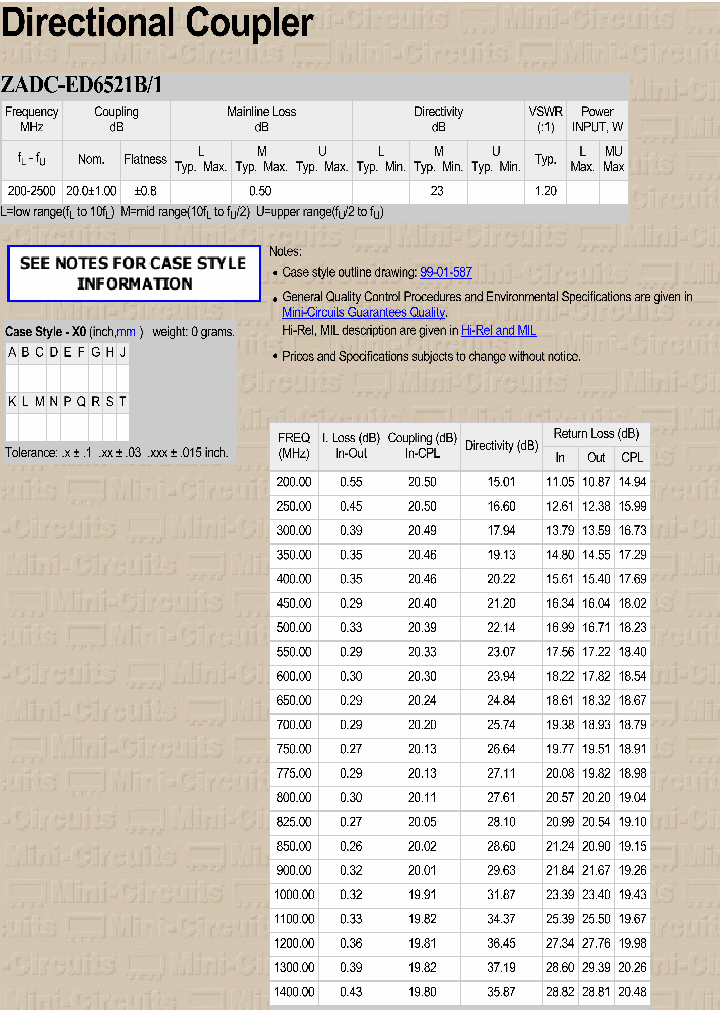This screenshot has height=1012, width=720.
Task: Click the Directivity (dB) data column header
Action: [501, 445]
